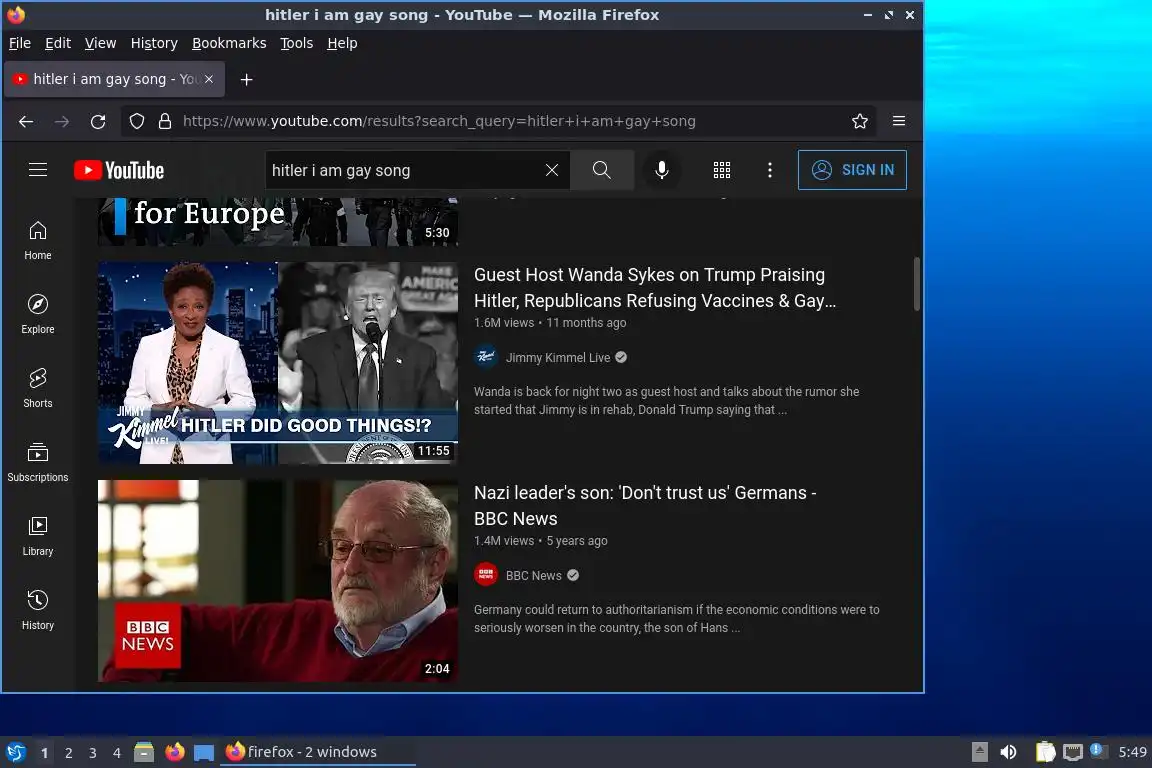Open the Help menu
The width and height of the screenshot is (1152, 768).
pos(342,43)
